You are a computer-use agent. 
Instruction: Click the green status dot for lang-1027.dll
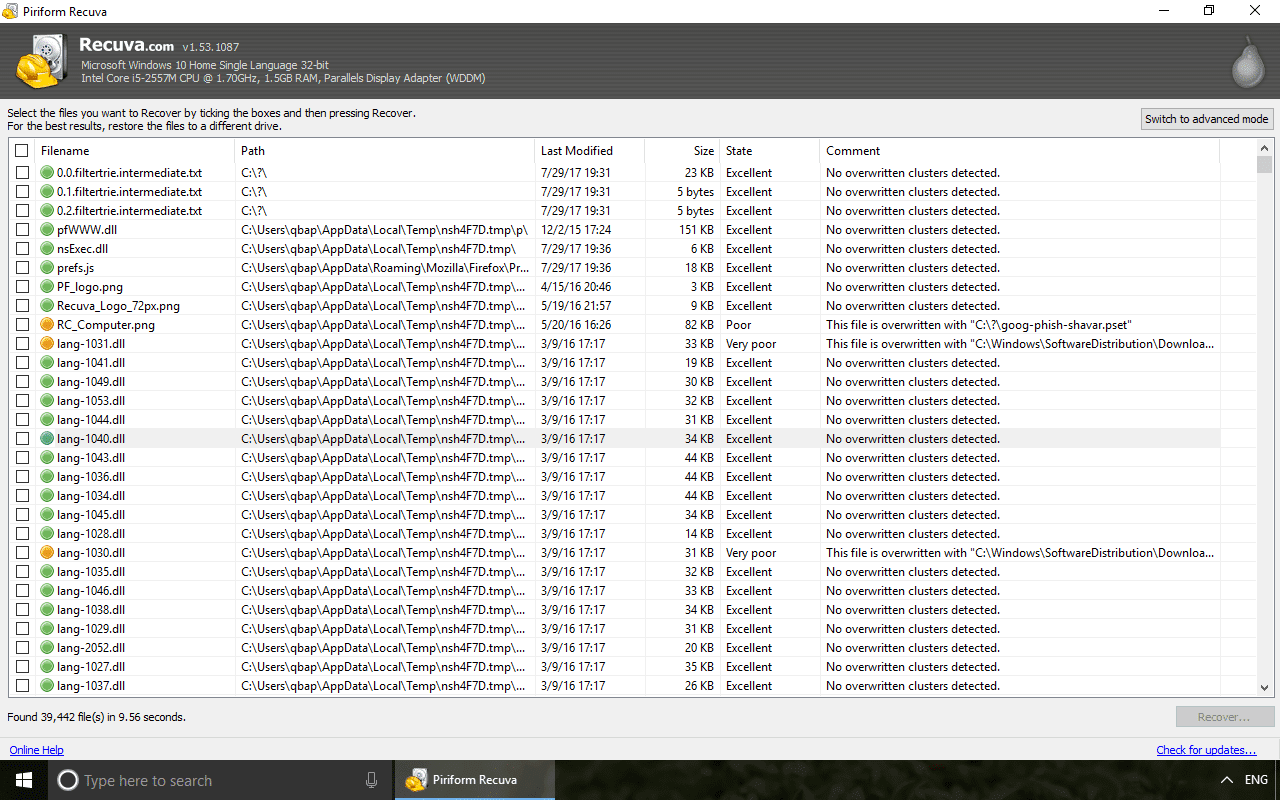[x=47, y=667]
